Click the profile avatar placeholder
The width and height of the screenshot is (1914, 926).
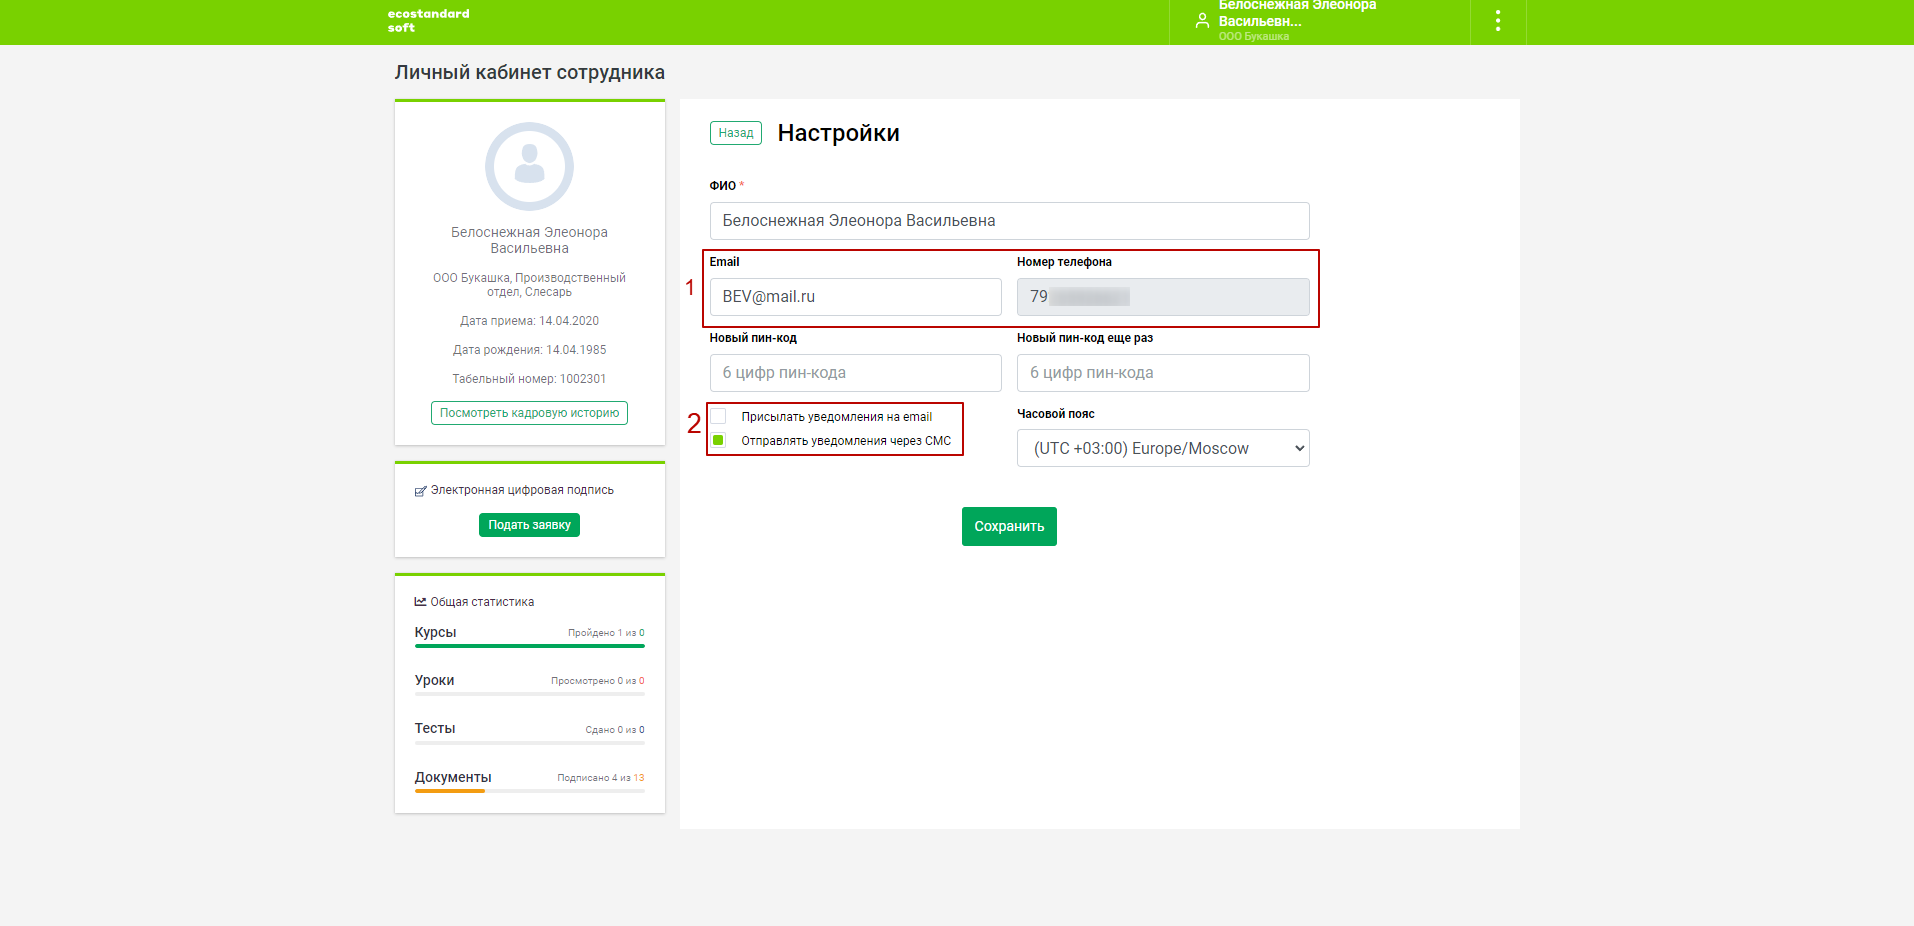point(529,167)
